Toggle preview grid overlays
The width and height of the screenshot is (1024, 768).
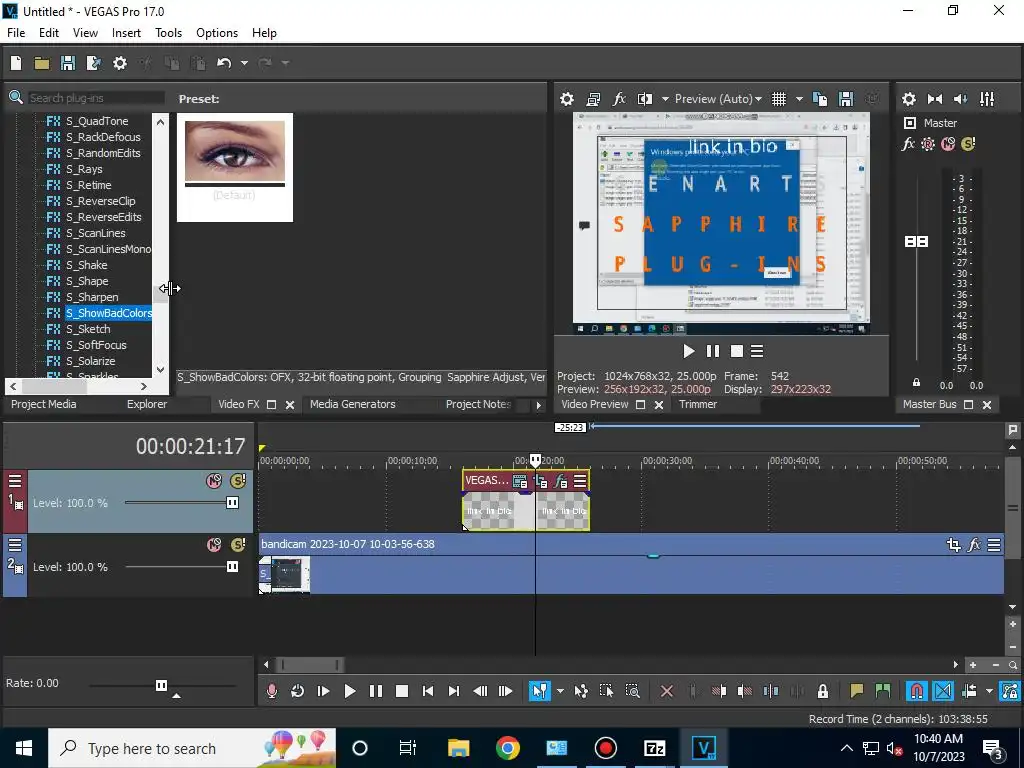pos(779,99)
